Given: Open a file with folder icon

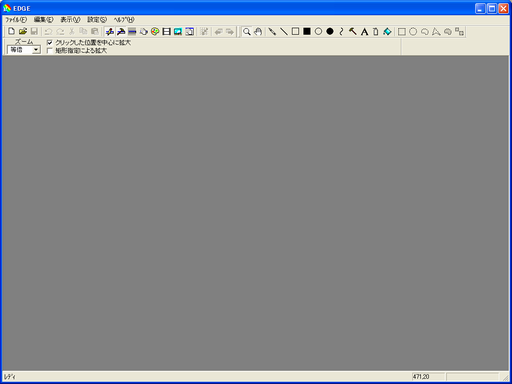Looking at the screenshot, I should [x=23, y=31].
